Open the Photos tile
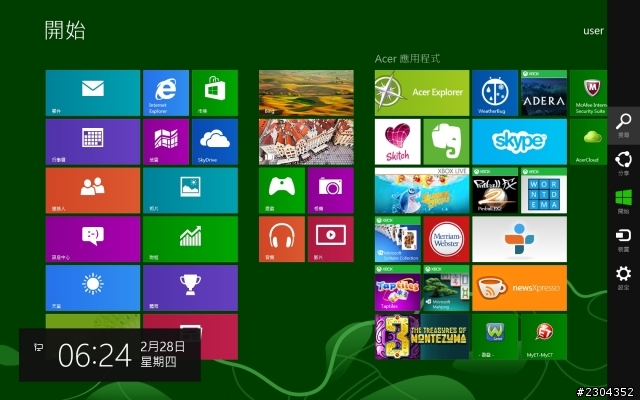Image resolution: width=640 pixels, height=400 pixels. [x=190, y=190]
